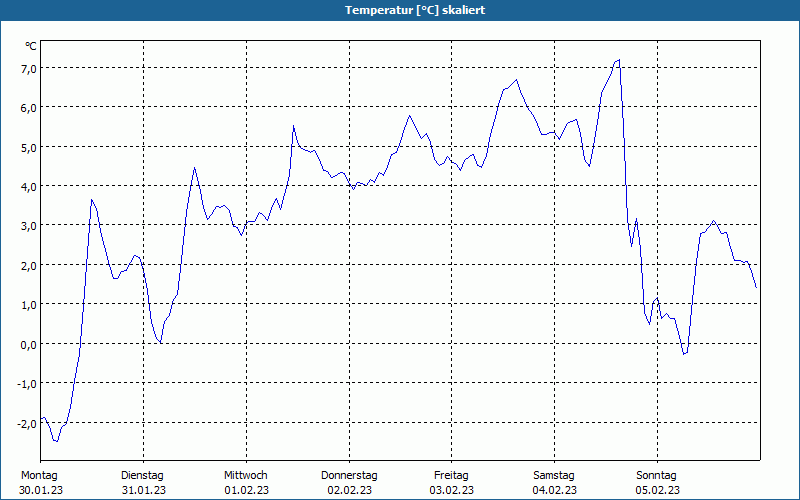Image resolution: width=800 pixels, height=500 pixels.
Task: Click the Monday temperature minimum below -2,0
Action: 57,441
